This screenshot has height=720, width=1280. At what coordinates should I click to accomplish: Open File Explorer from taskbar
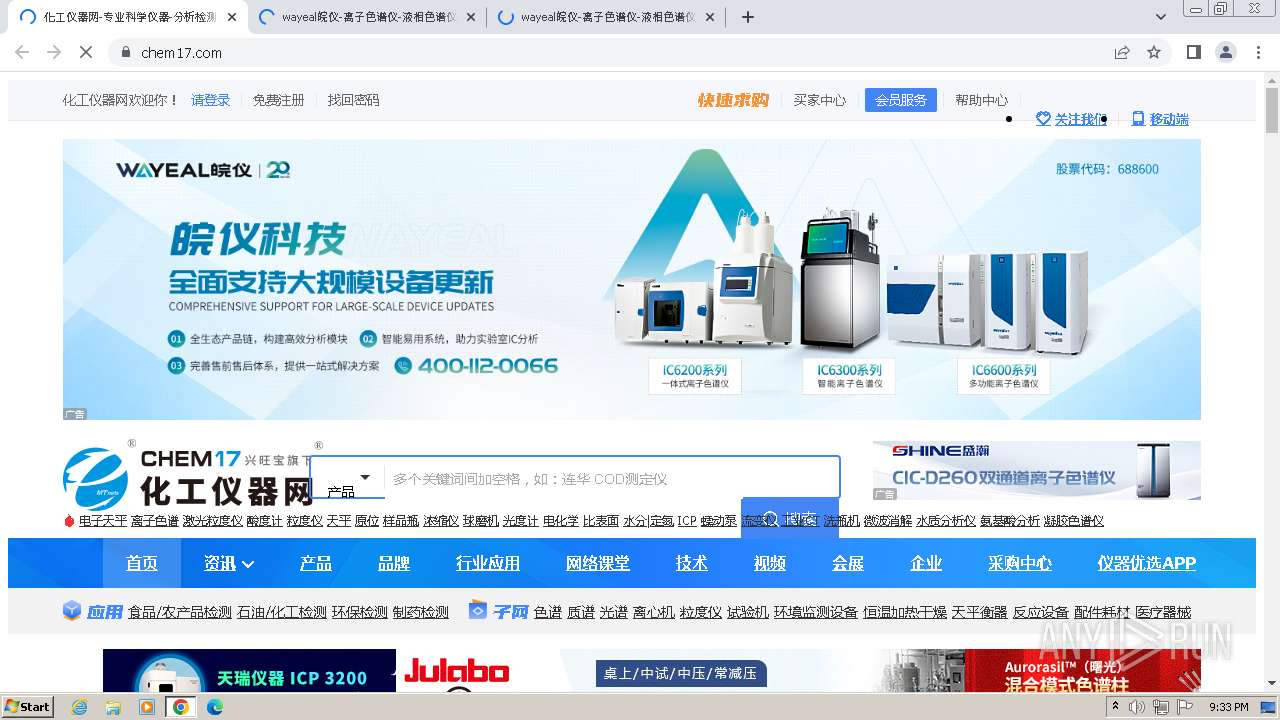113,707
